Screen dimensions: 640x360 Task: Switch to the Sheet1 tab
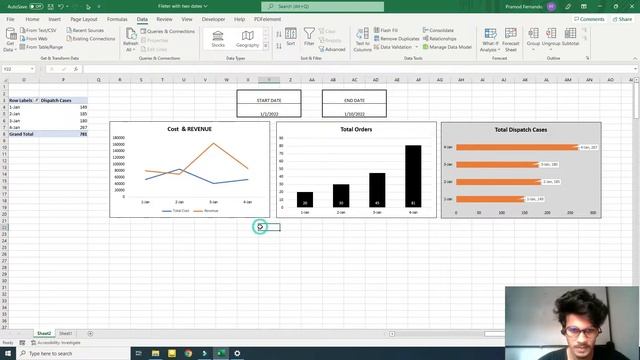pyautogui.click(x=66, y=333)
